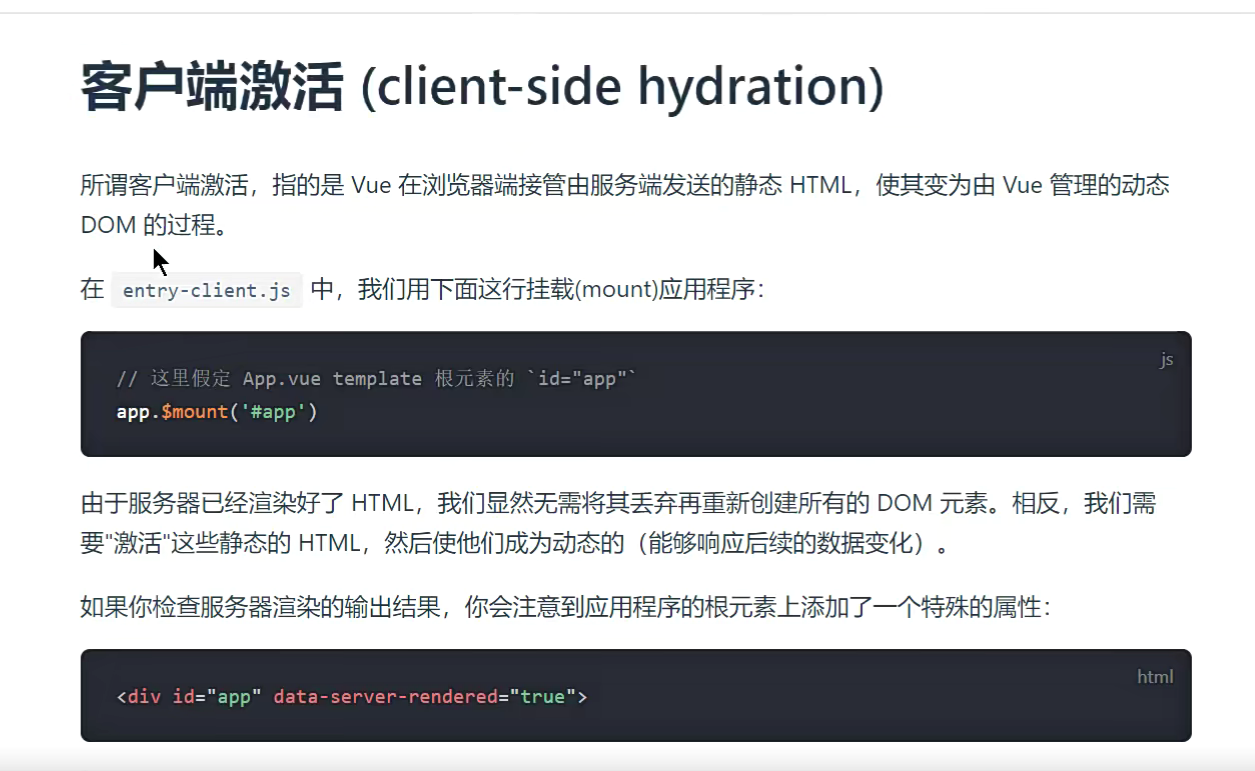
Task: Click the js language label
Action: point(1166,360)
